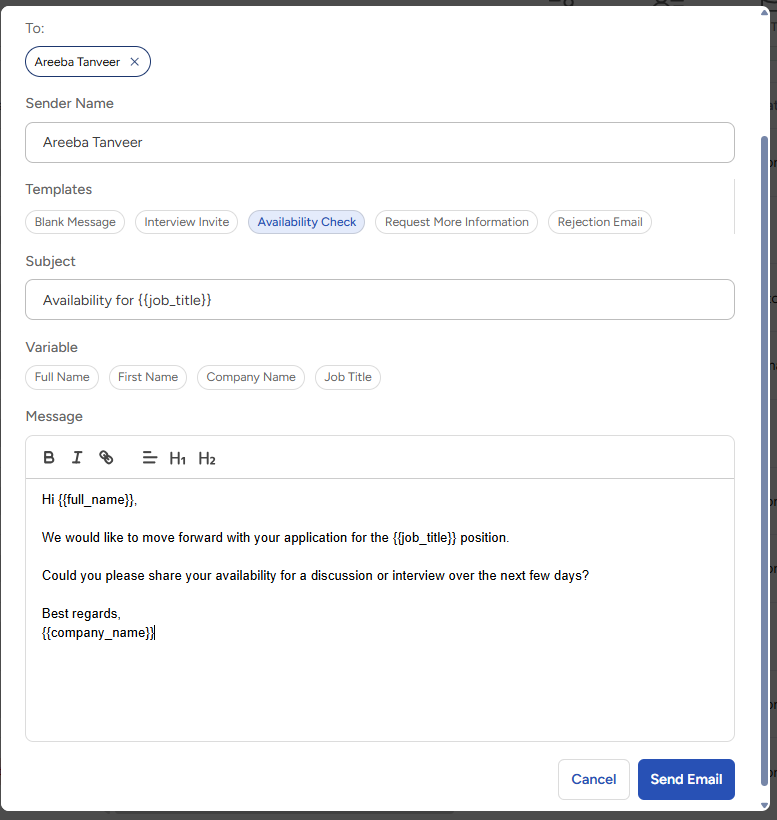The image size is (777, 820).
Task: Apply Heading 2 style
Action: 207,459
